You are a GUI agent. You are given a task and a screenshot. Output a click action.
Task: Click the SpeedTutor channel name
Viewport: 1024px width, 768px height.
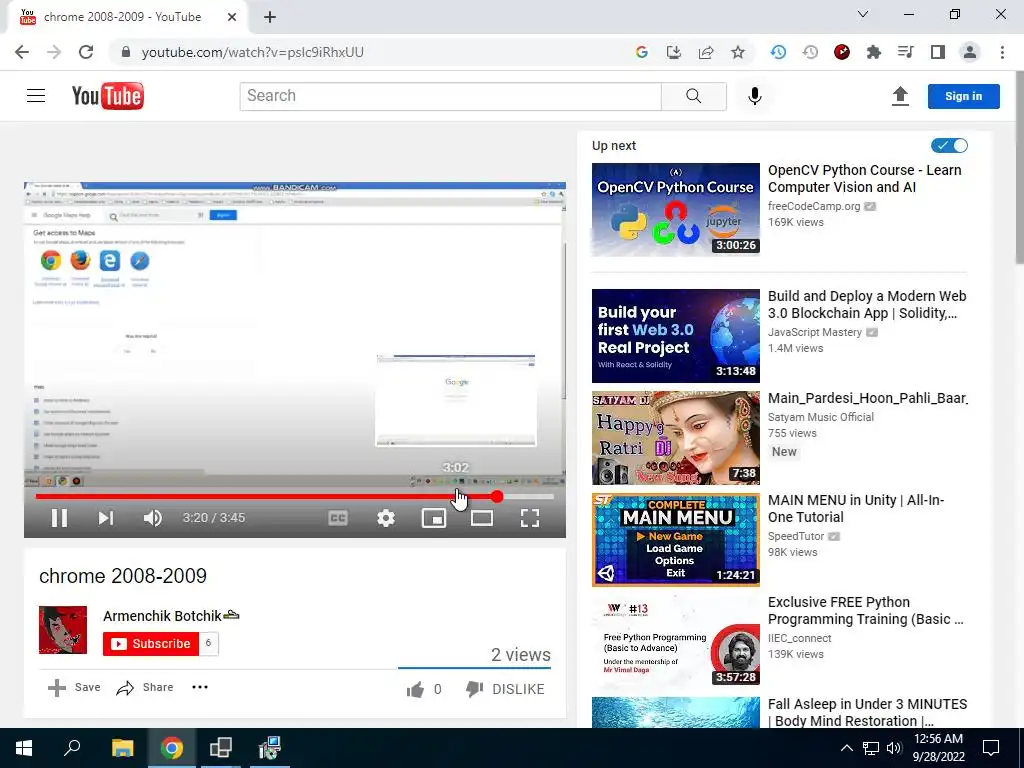795,536
